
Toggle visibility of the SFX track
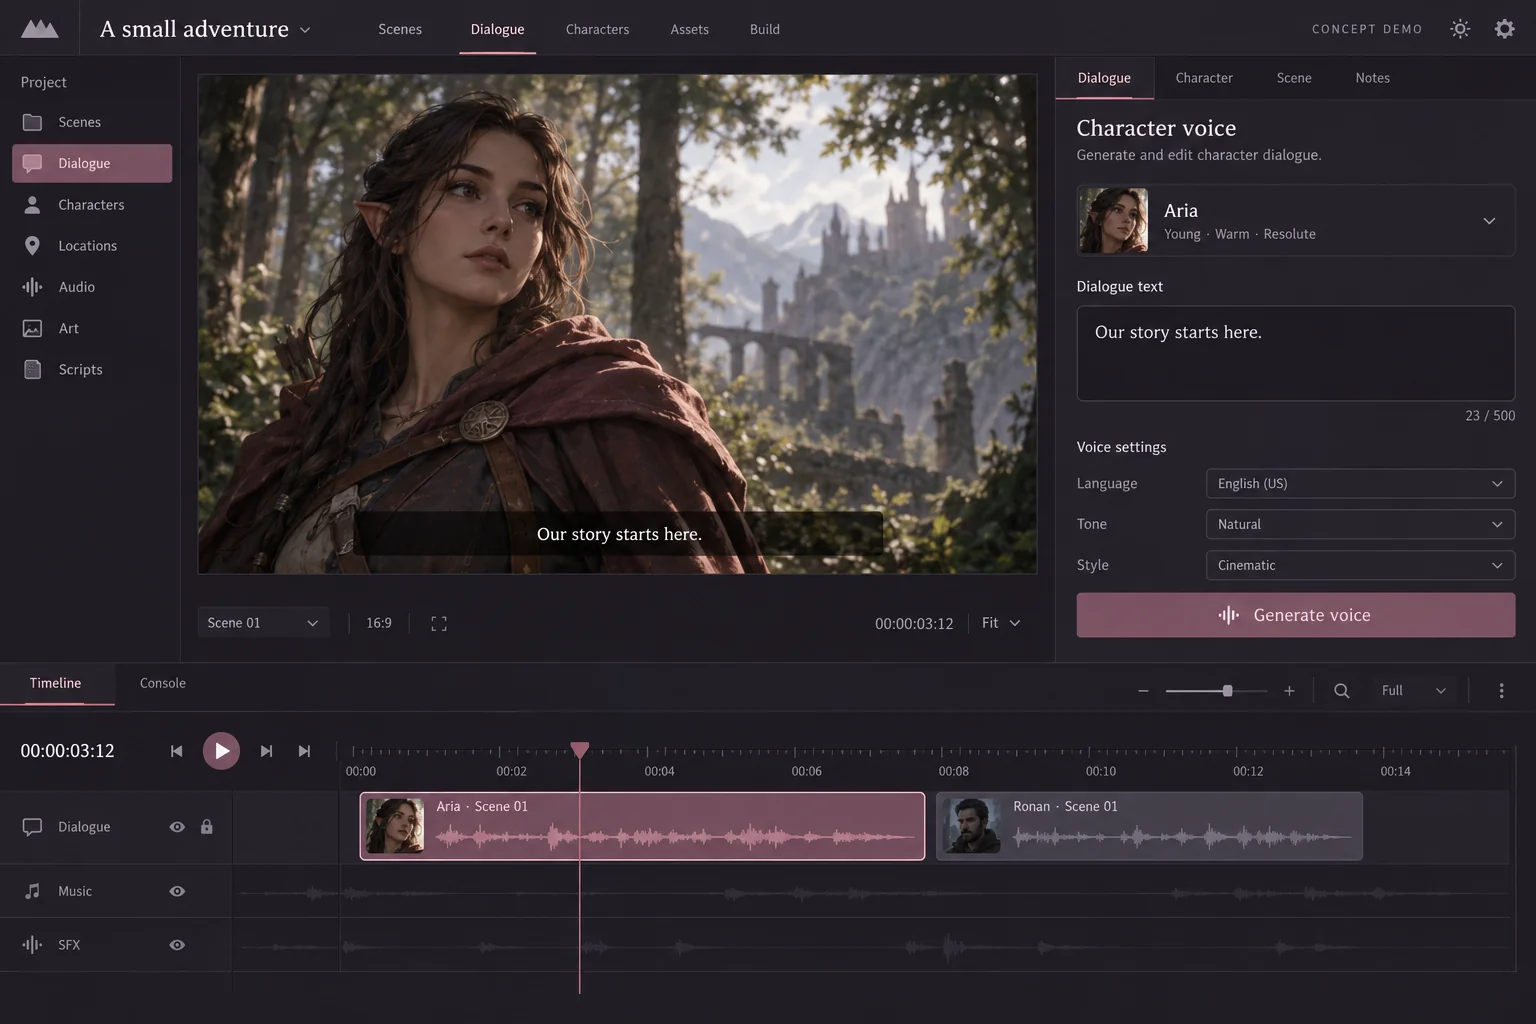[x=177, y=945]
